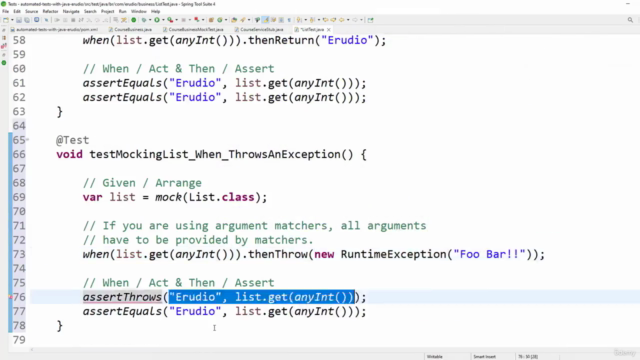Open the Back history dropdown arrow
640x360 pixels.
(x=348, y=20)
